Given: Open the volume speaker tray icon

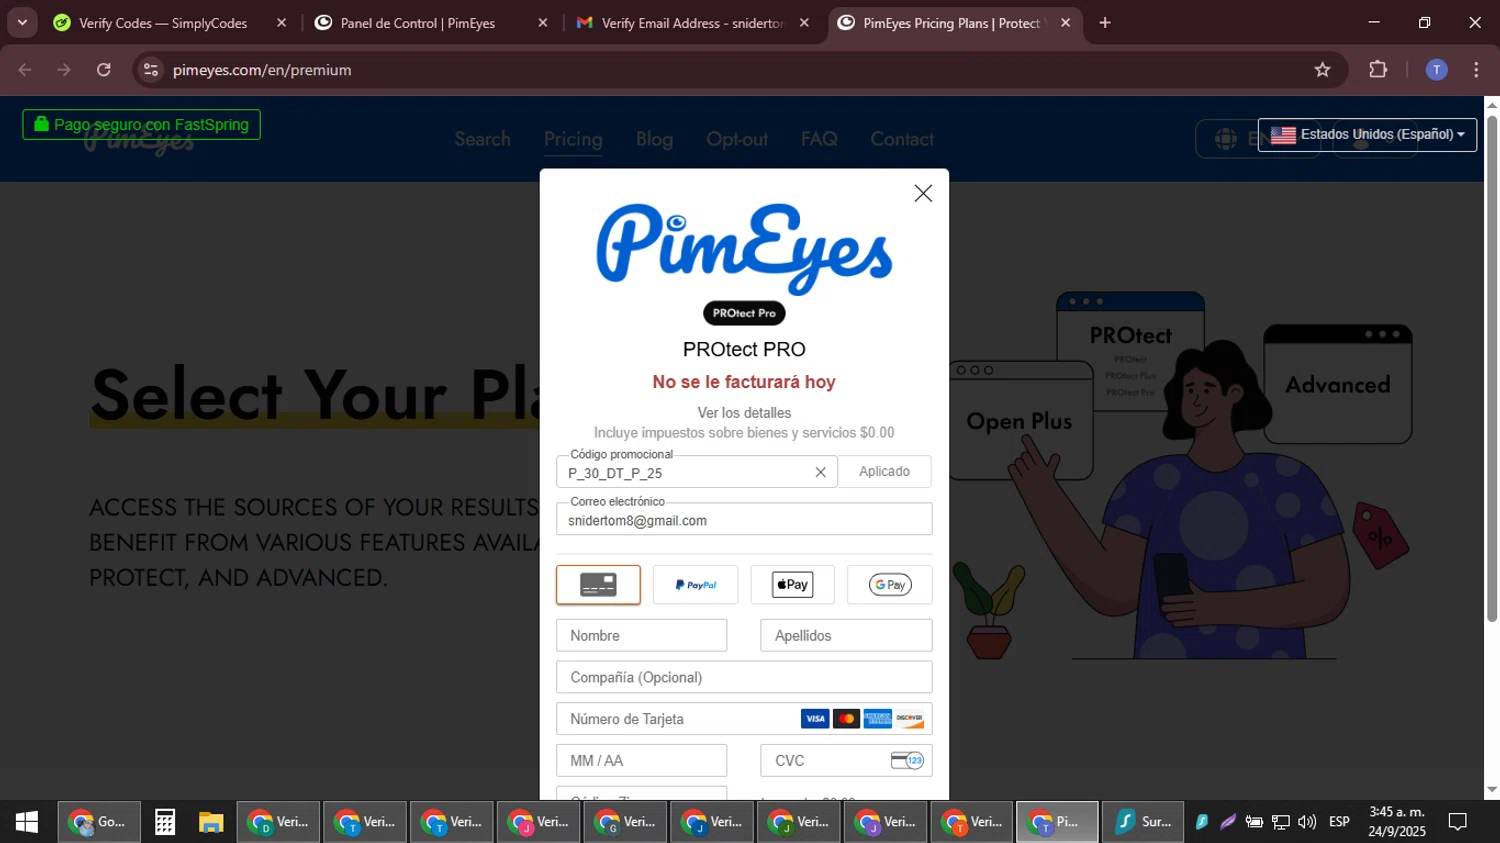Looking at the screenshot, I should 1307,822.
